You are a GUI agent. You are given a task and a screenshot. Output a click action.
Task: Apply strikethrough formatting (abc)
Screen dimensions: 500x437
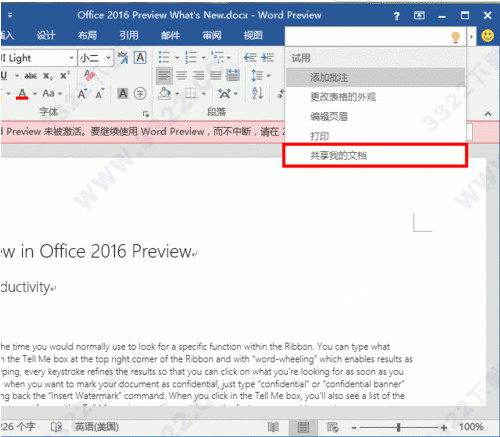(x=31, y=76)
